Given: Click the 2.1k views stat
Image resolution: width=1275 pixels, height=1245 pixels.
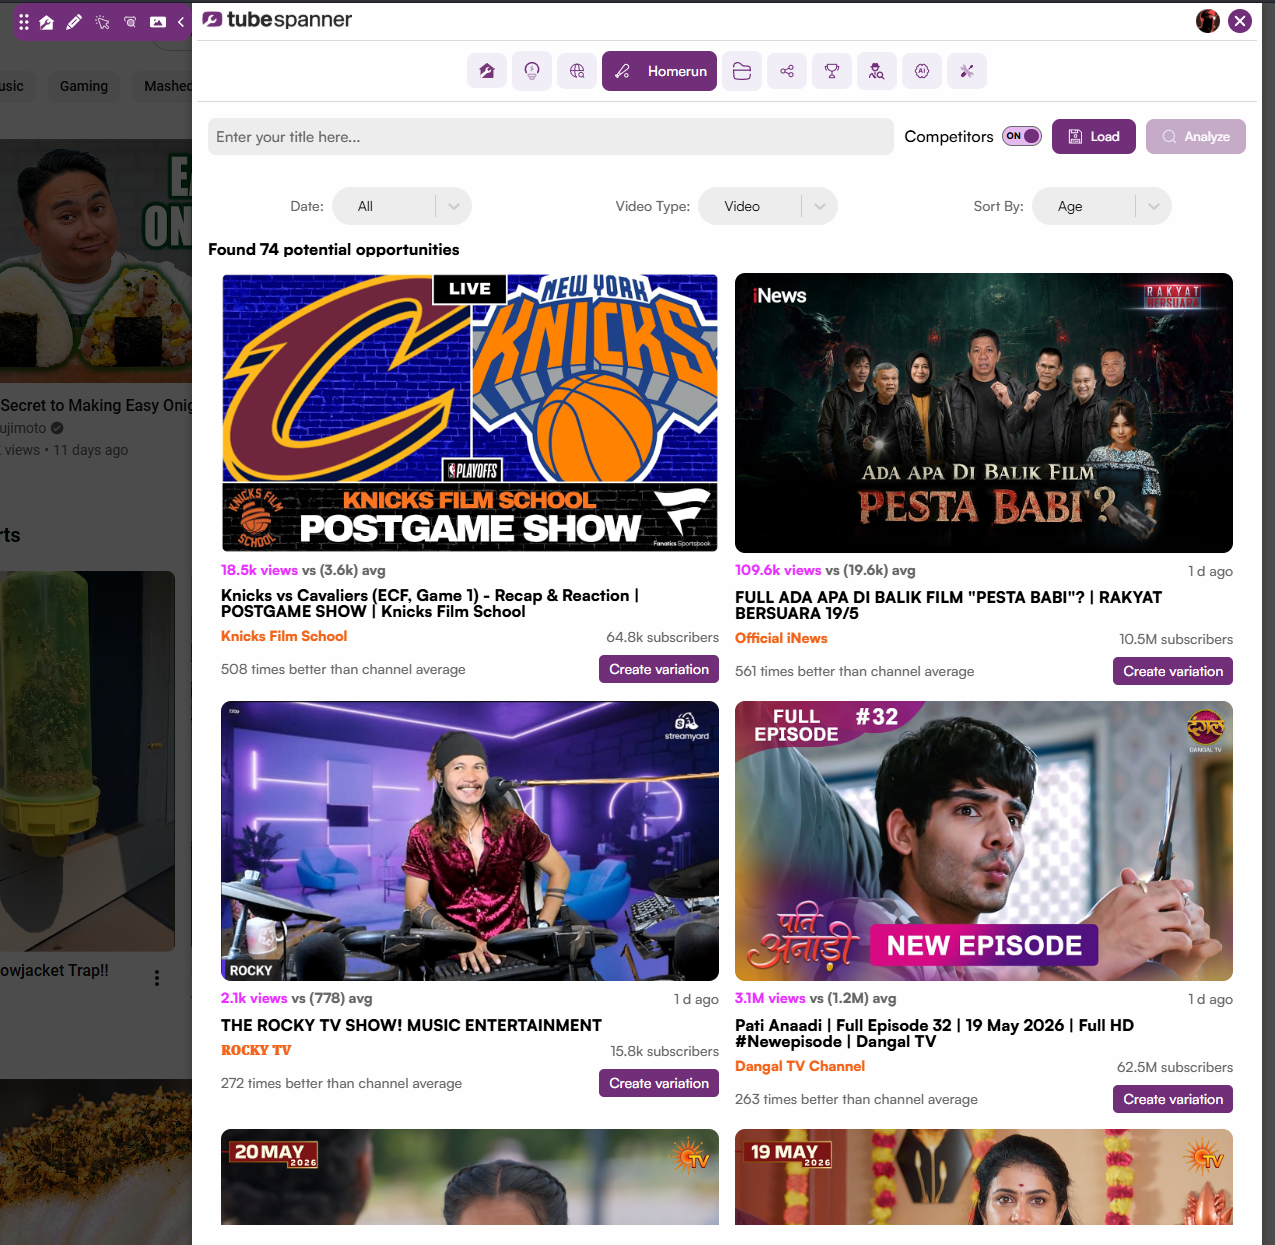Looking at the screenshot, I should pos(254,998).
